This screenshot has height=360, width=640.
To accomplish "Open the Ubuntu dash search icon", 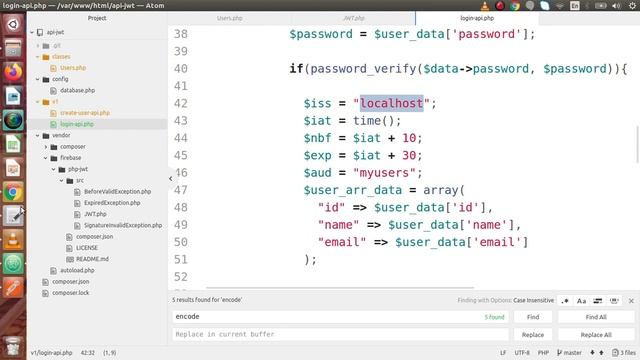I will click(13, 24).
